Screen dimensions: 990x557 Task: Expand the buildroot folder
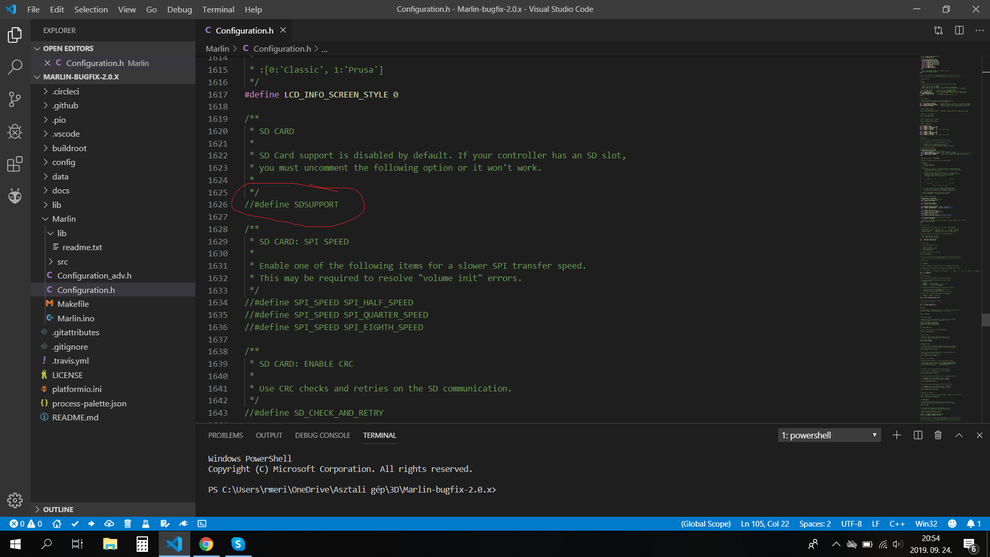tap(68, 148)
